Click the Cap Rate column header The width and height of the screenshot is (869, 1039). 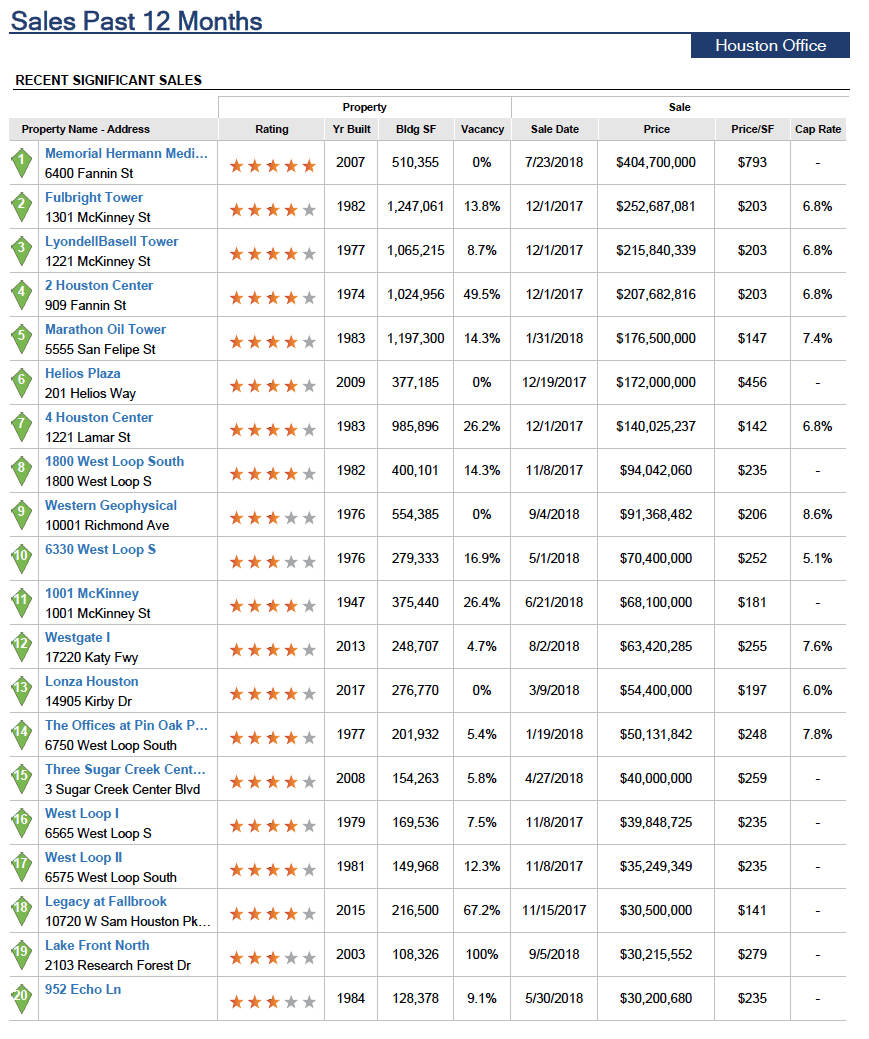coord(818,129)
